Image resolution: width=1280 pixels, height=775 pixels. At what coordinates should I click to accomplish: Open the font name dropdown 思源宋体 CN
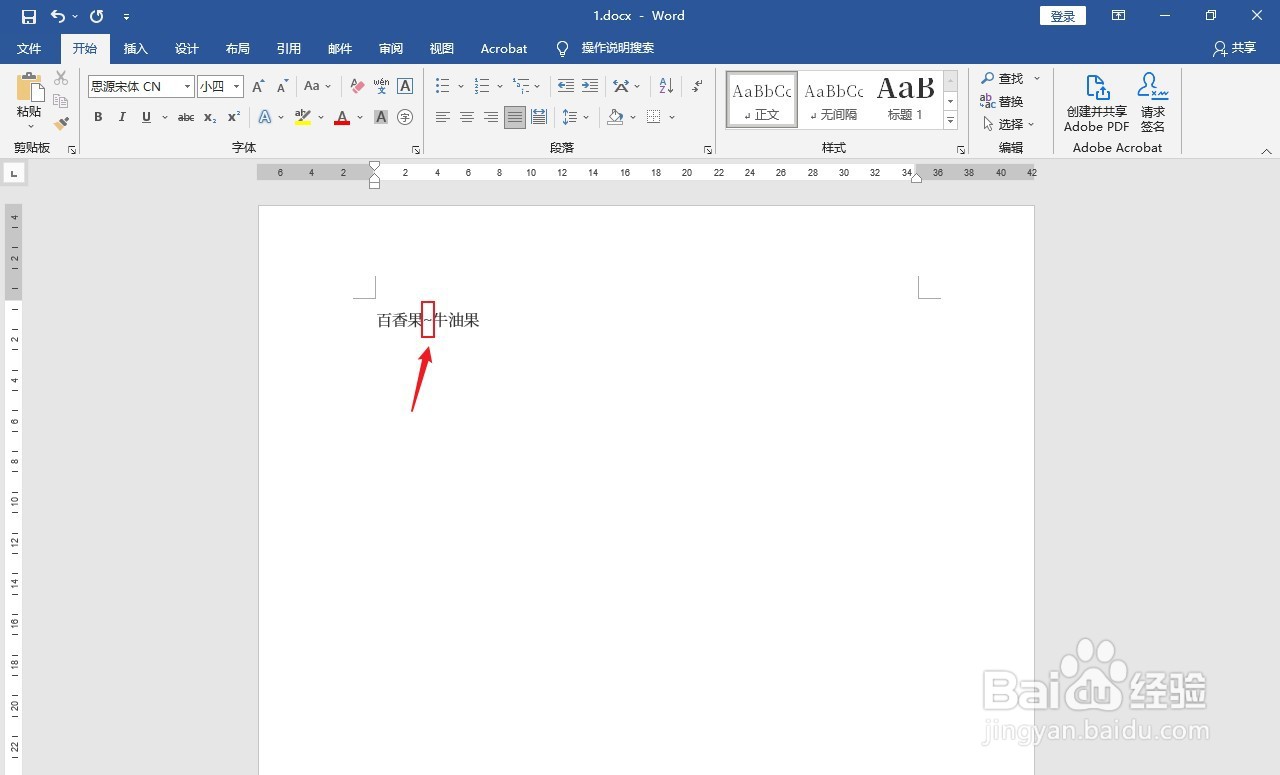(x=187, y=87)
